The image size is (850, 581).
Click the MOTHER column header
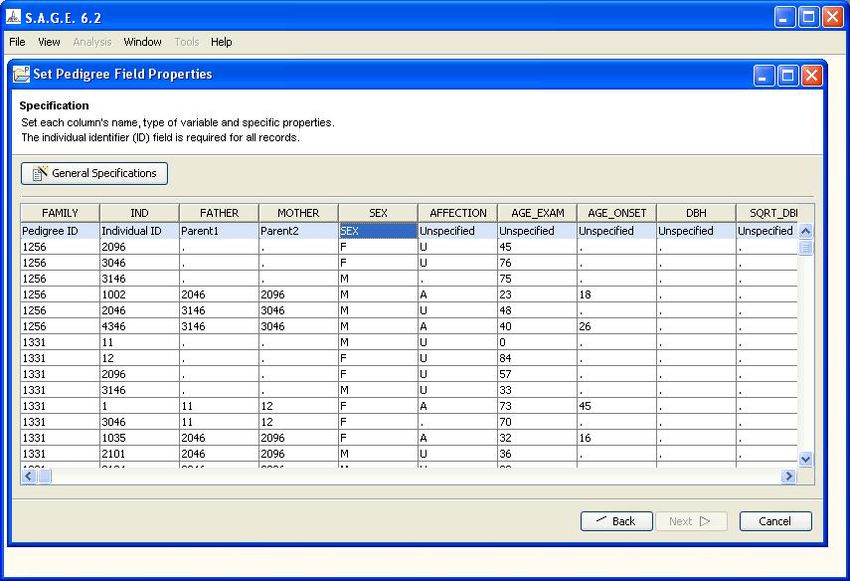298,213
